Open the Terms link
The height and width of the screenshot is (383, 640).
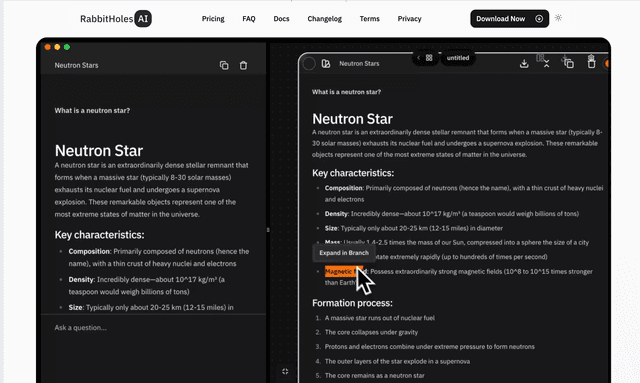[x=369, y=19]
